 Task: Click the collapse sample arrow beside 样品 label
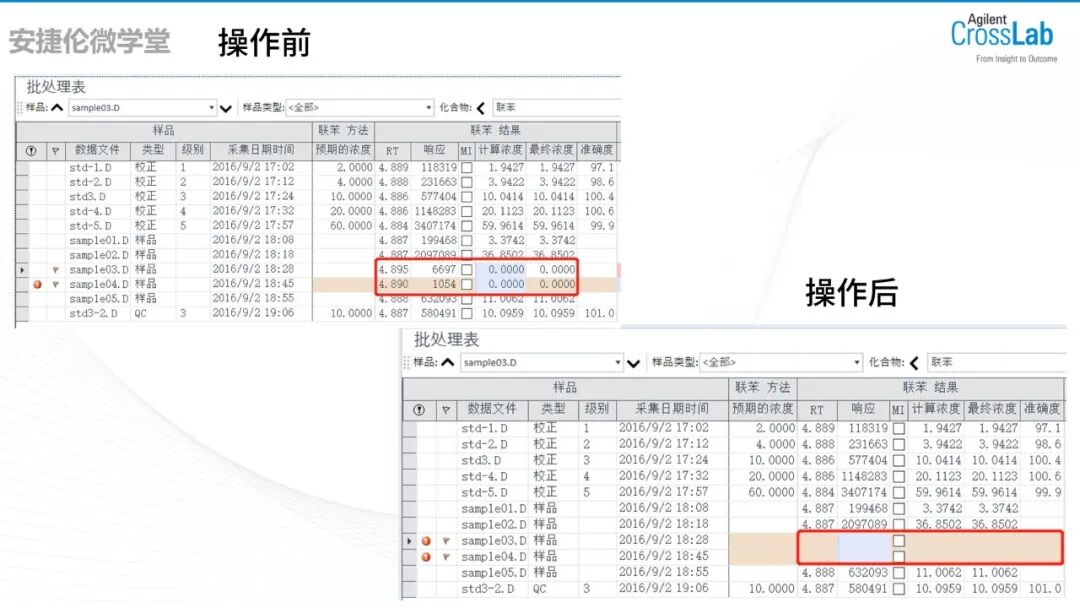pyautogui.click(x=56, y=107)
